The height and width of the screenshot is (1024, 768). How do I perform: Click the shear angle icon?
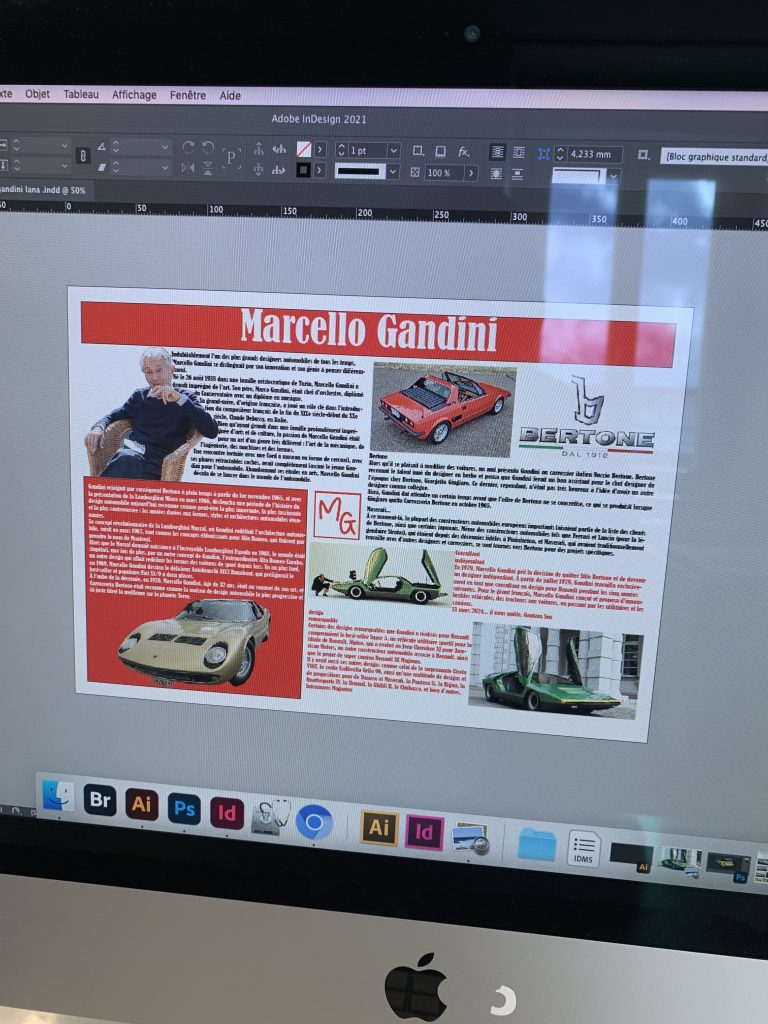coord(102,168)
